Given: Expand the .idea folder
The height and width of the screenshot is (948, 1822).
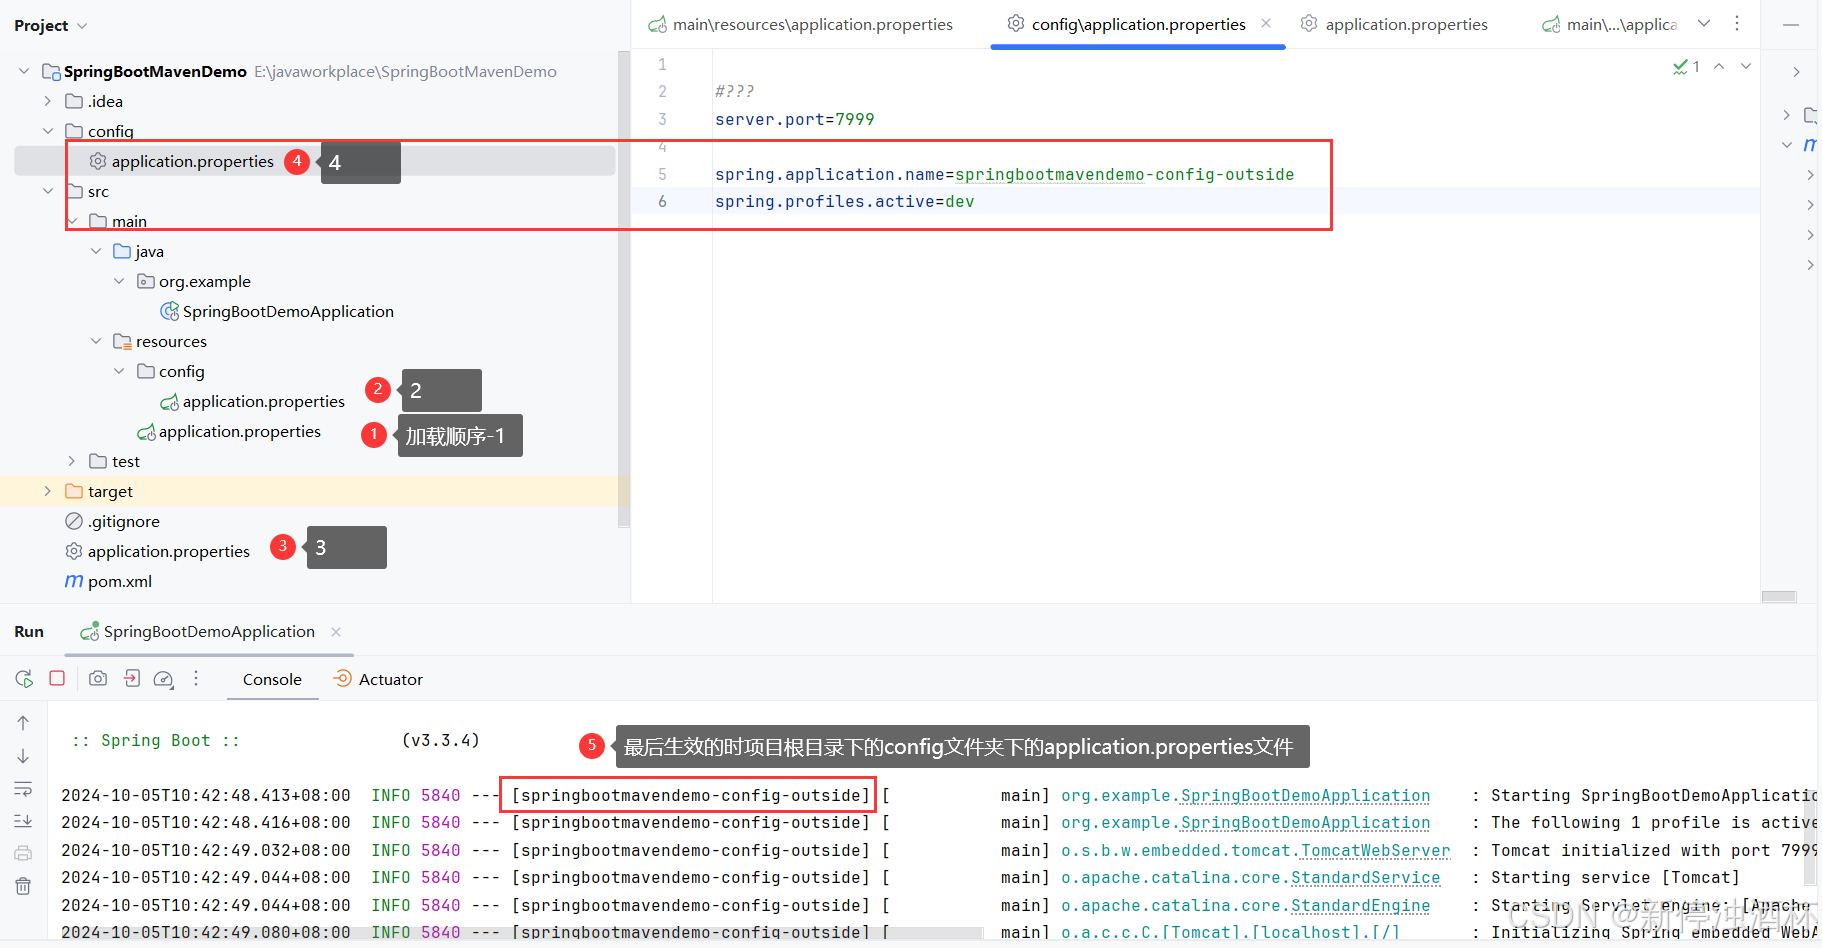Looking at the screenshot, I should pos(47,101).
